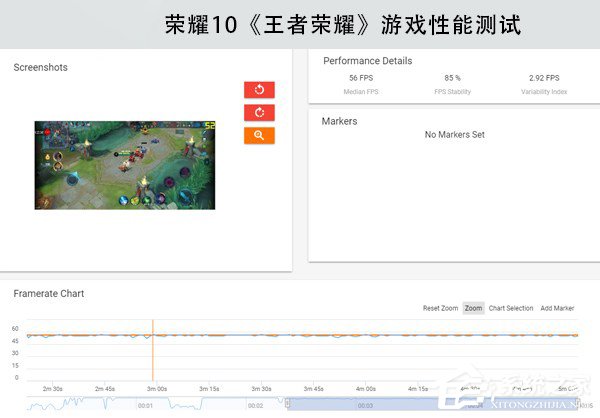Open the game screenshot thumbnail
This screenshot has width=600, height=418.
pyautogui.click(x=125, y=165)
